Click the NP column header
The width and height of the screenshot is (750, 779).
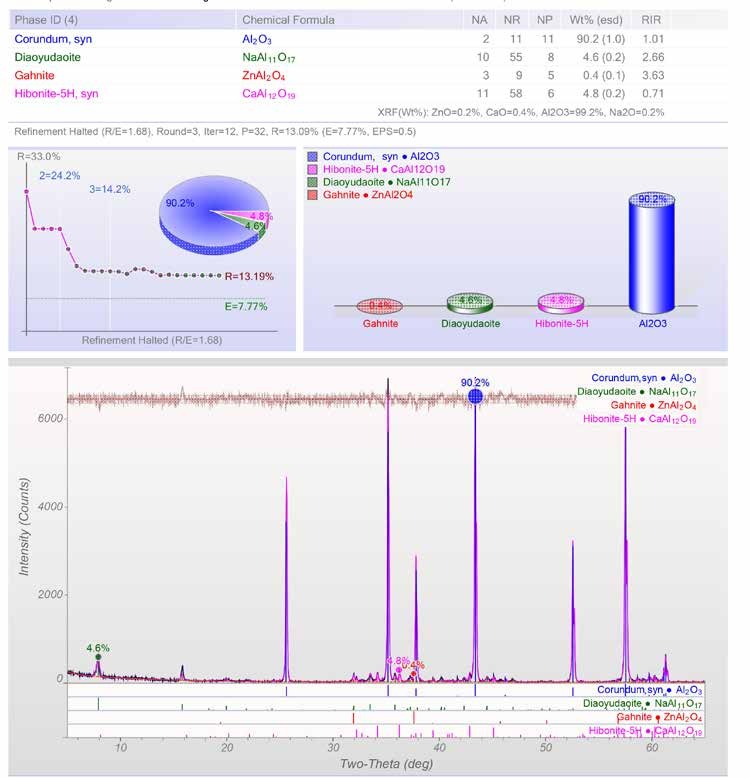pyautogui.click(x=544, y=20)
